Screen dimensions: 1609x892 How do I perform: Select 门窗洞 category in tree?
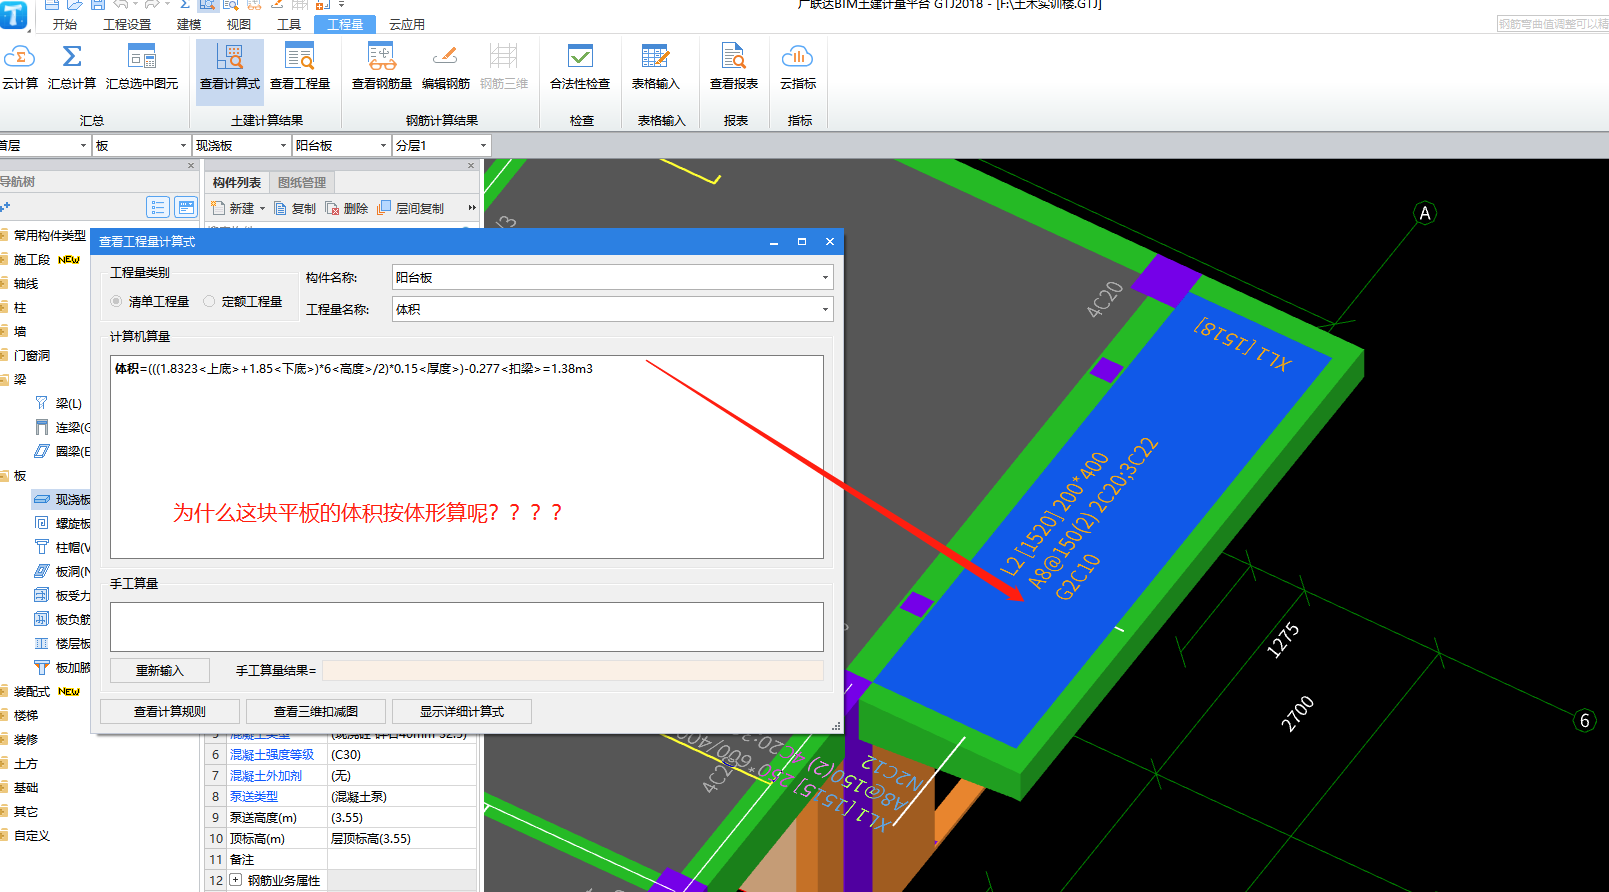pyautogui.click(x=32, y=355)
